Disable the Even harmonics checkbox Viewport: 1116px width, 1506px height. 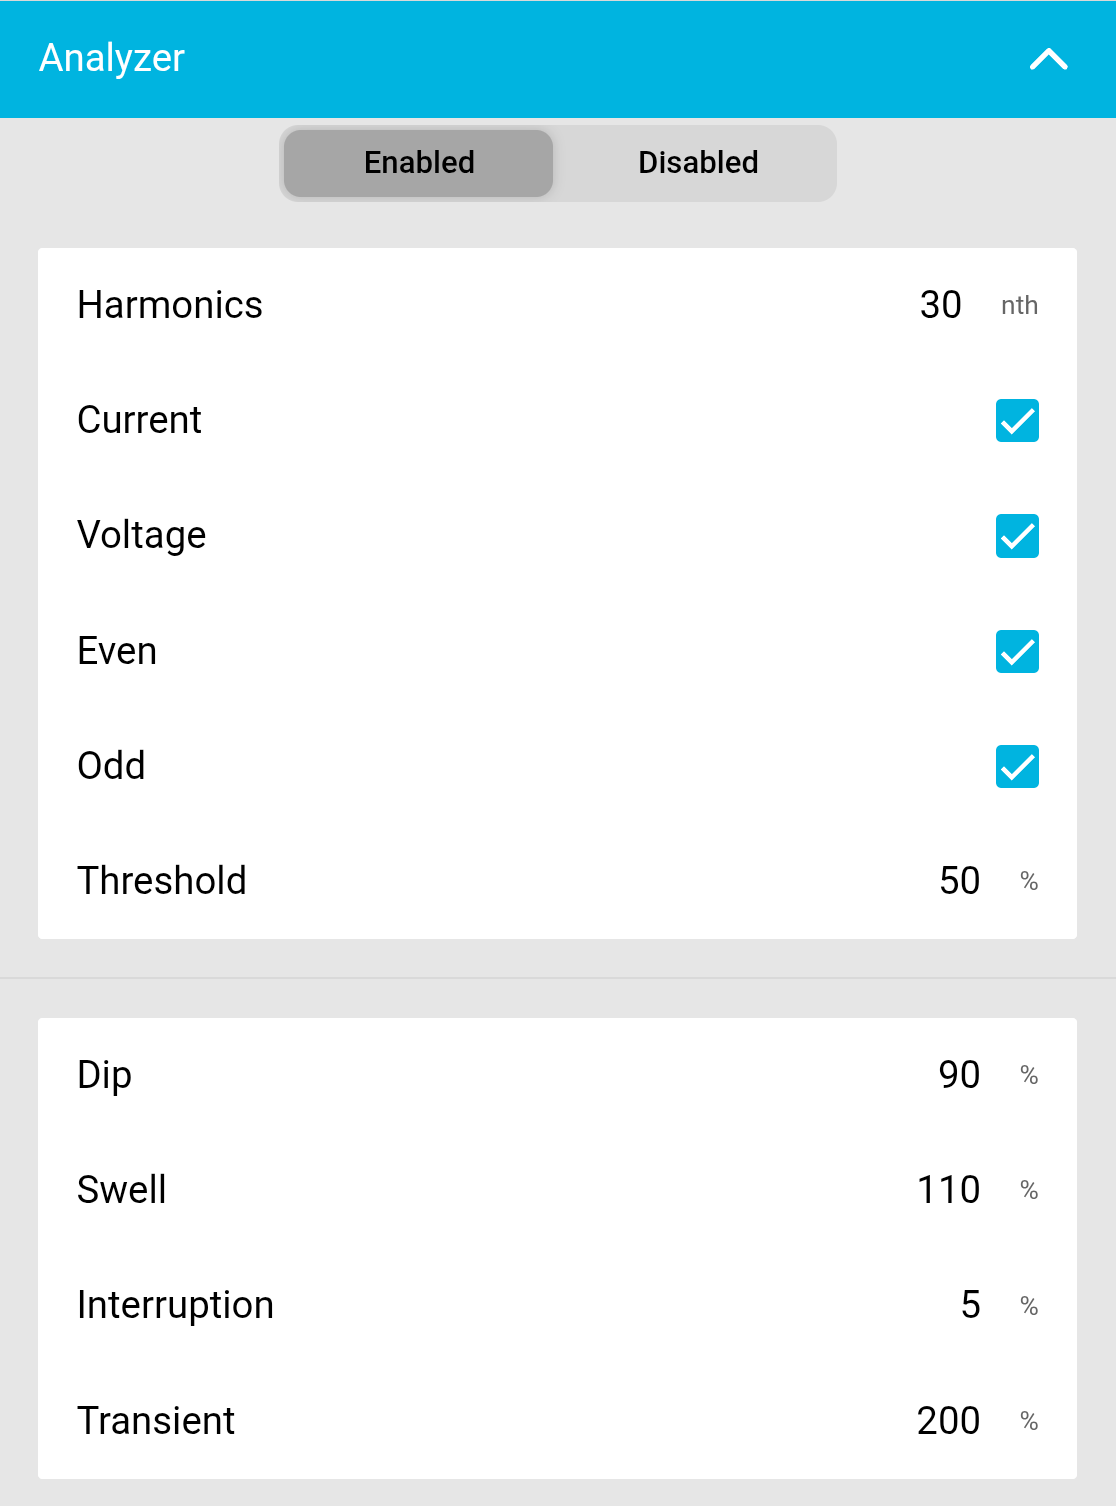click(1017, 651)
